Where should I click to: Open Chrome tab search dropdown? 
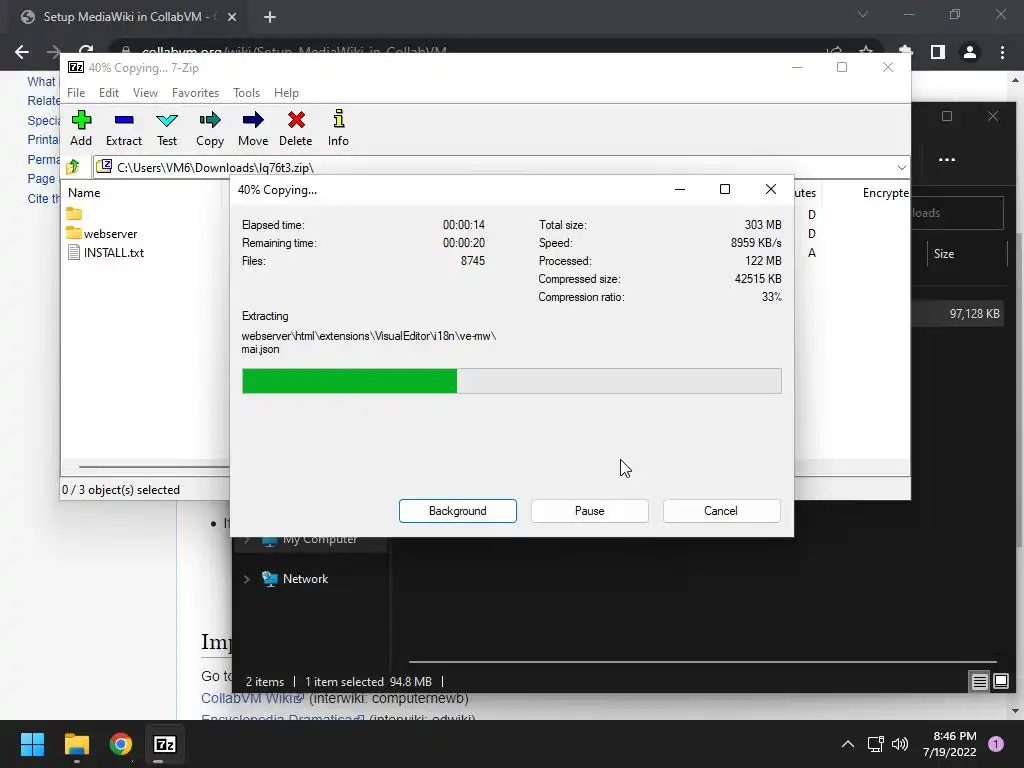863,14
